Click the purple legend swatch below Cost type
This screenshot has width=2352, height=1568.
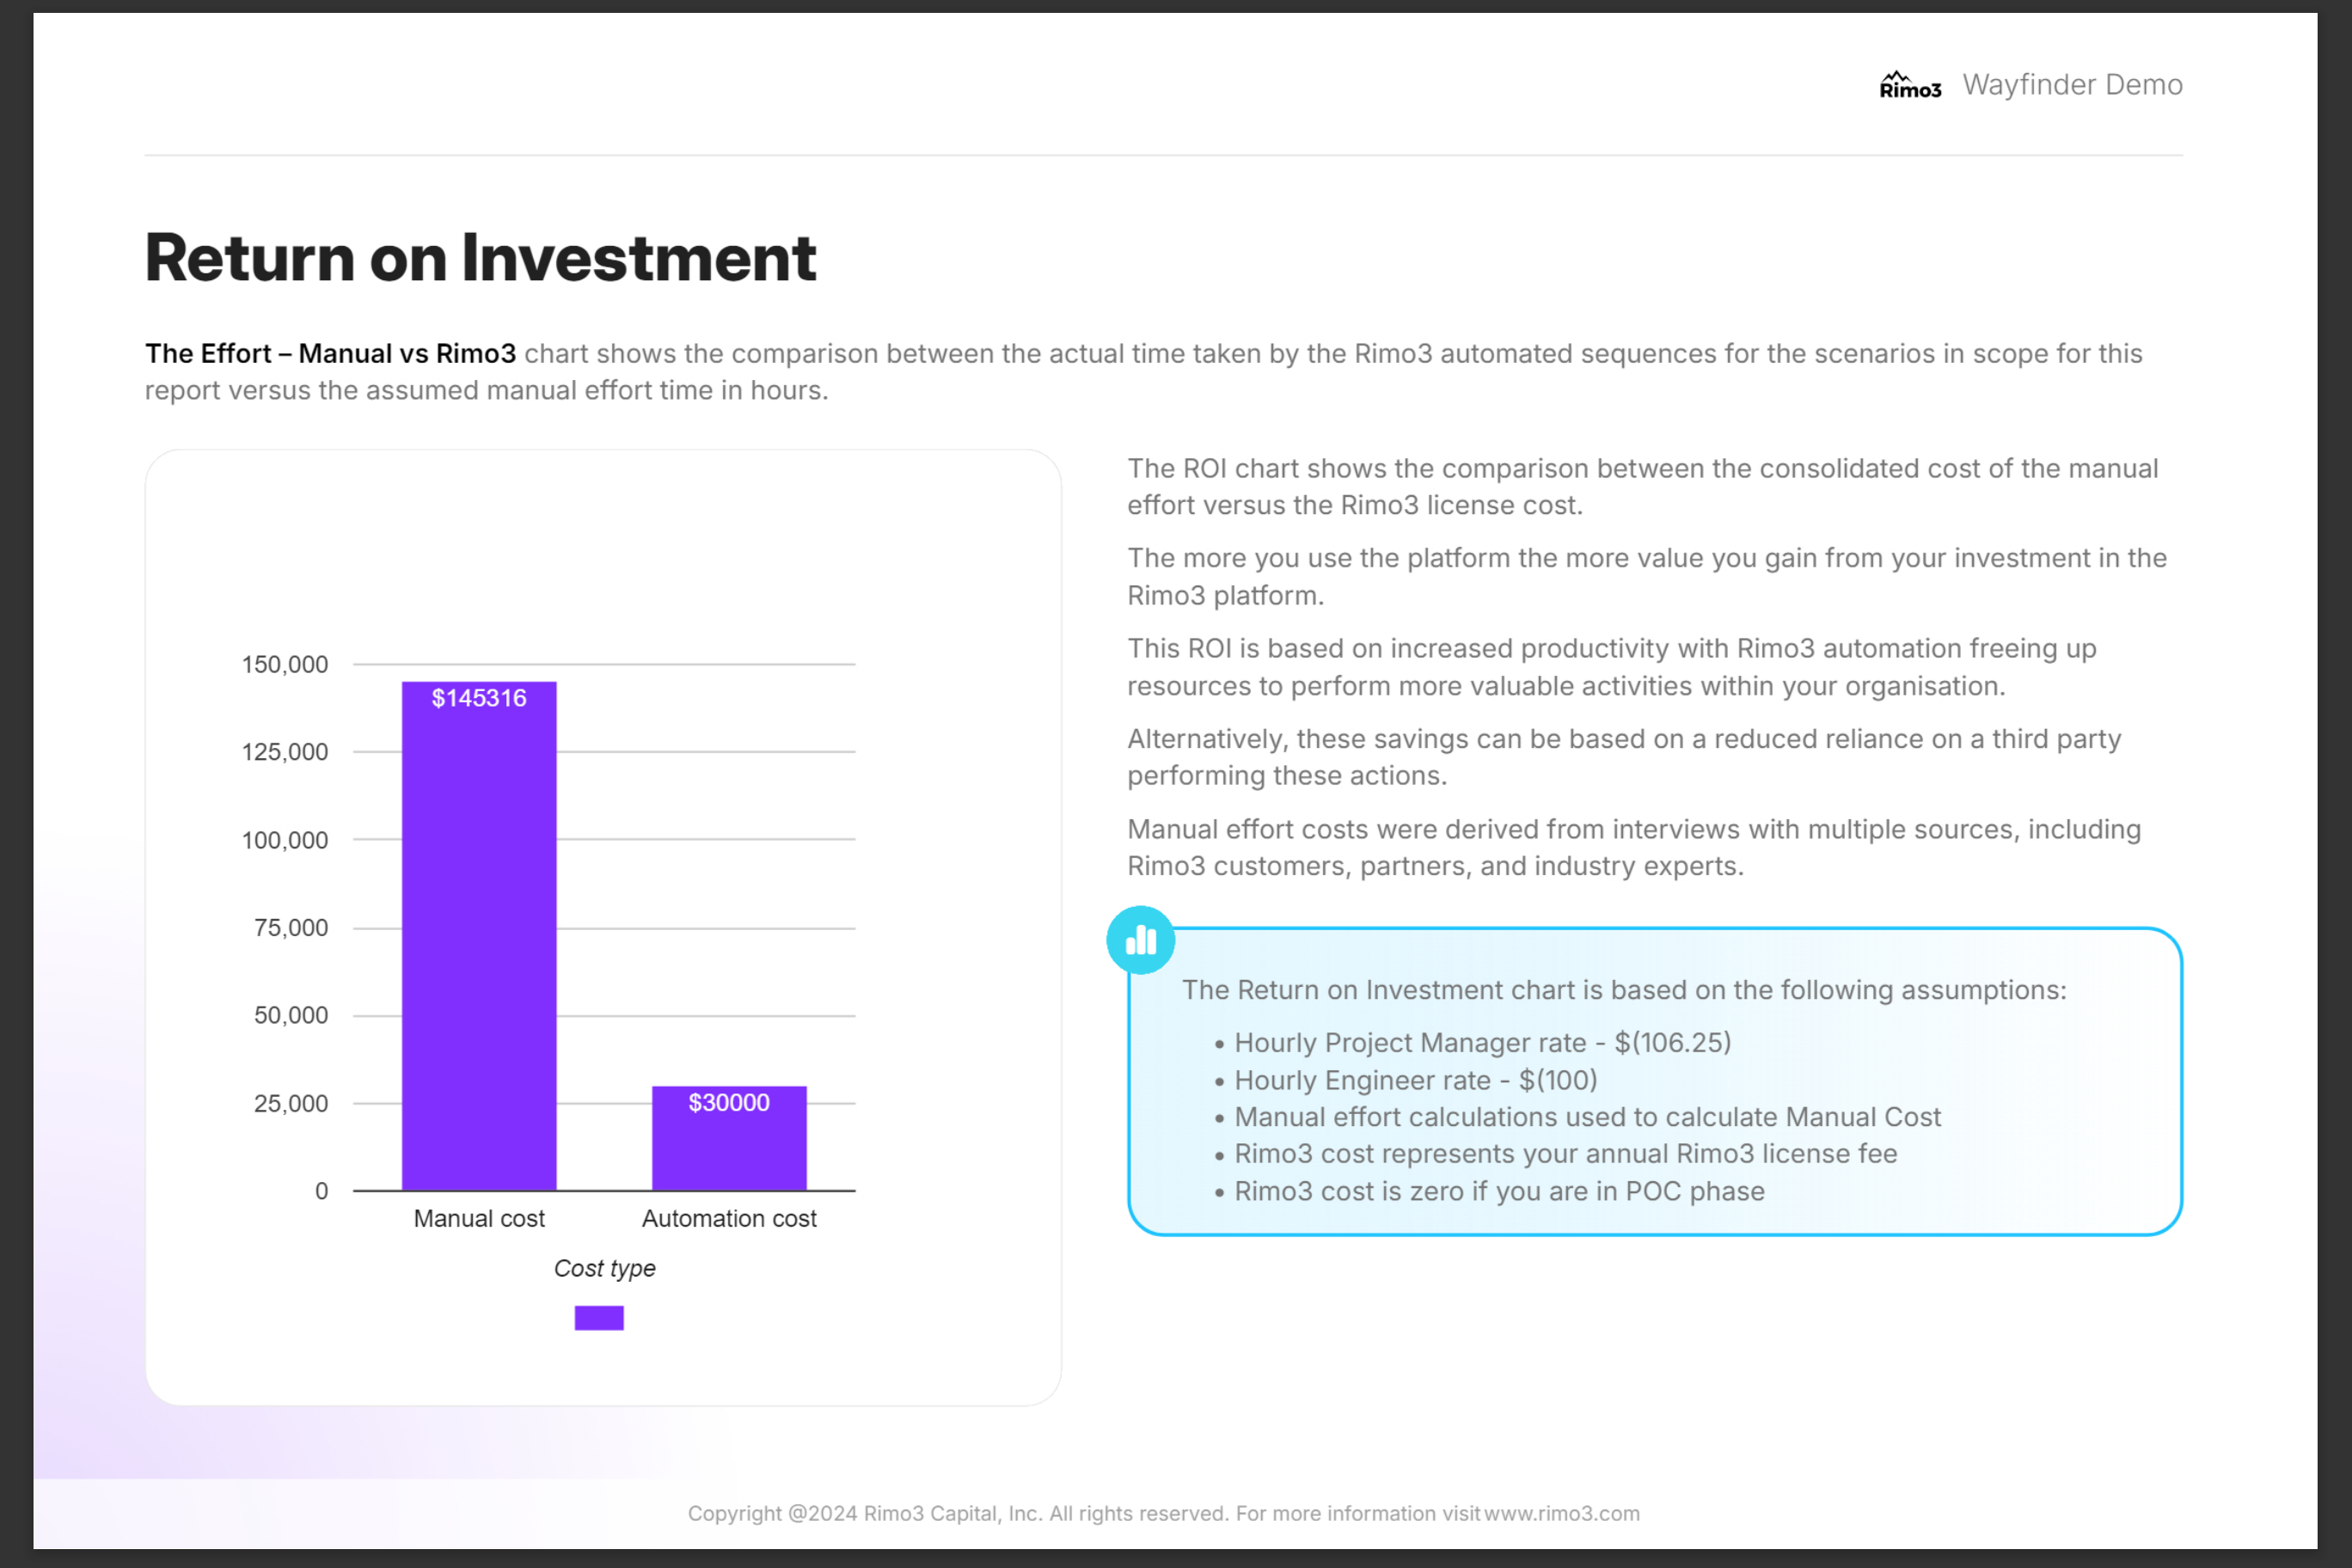point(599,1318)
